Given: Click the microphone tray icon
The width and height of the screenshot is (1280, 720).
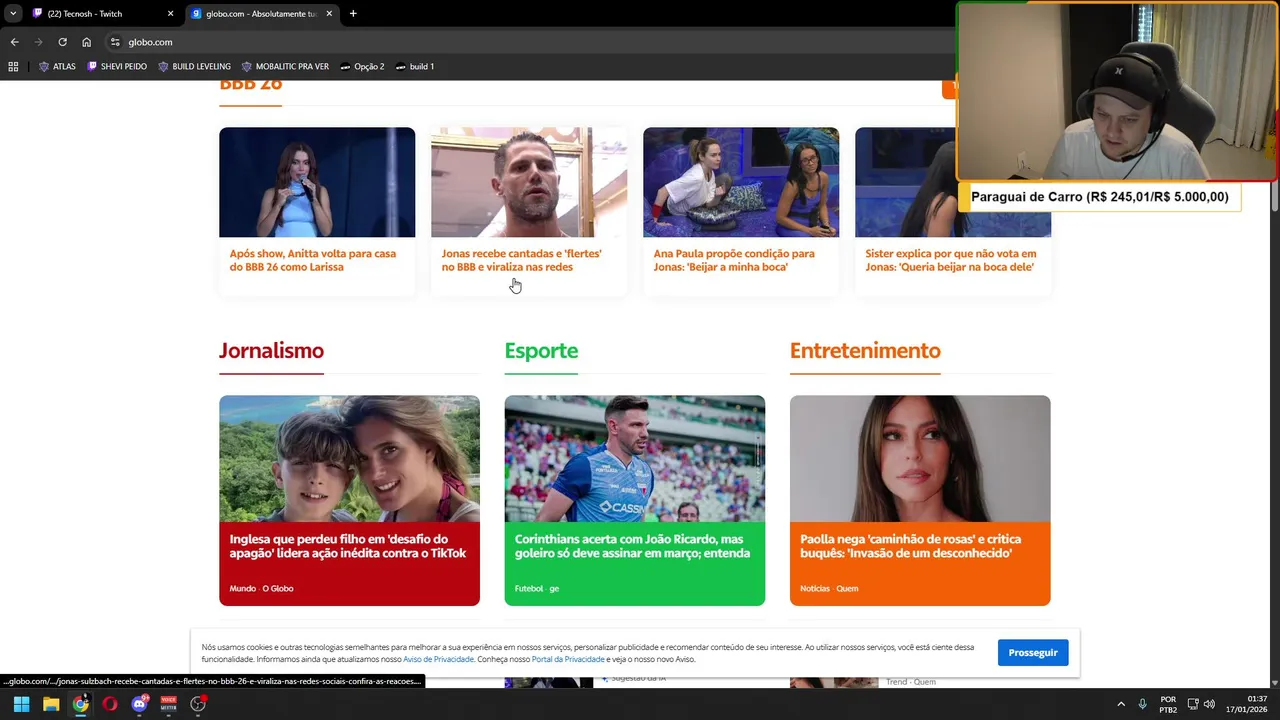Looking at the screenshot, I should click(x=1143, y=704).
